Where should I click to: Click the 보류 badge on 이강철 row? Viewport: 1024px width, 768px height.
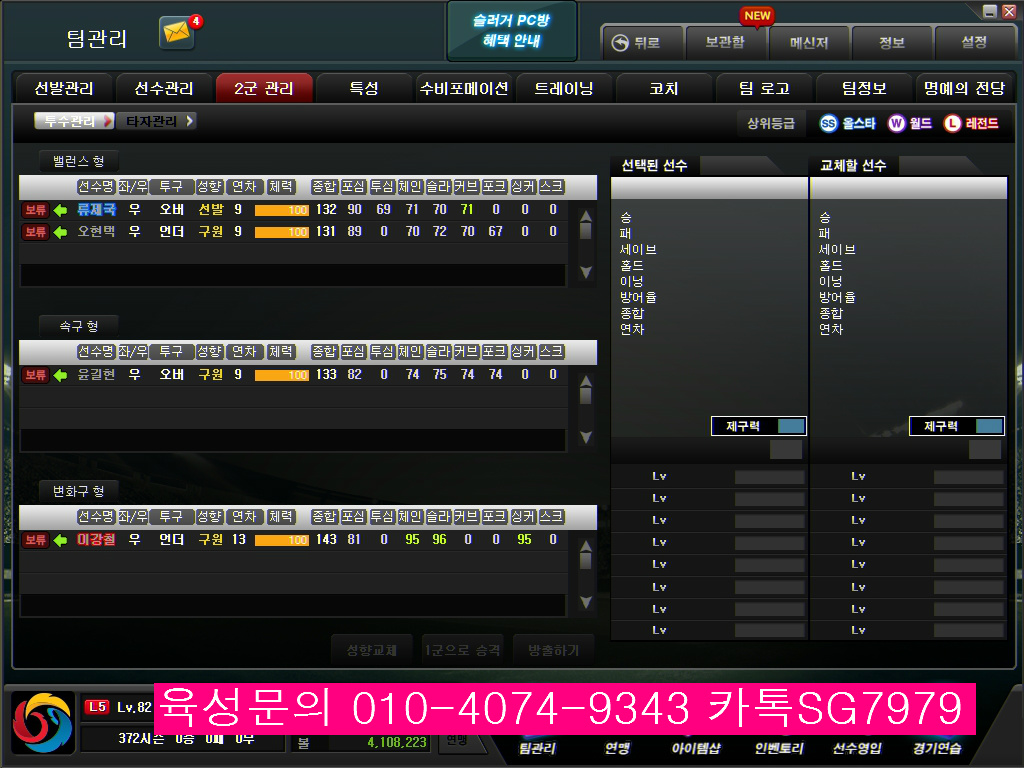point(35,541)
